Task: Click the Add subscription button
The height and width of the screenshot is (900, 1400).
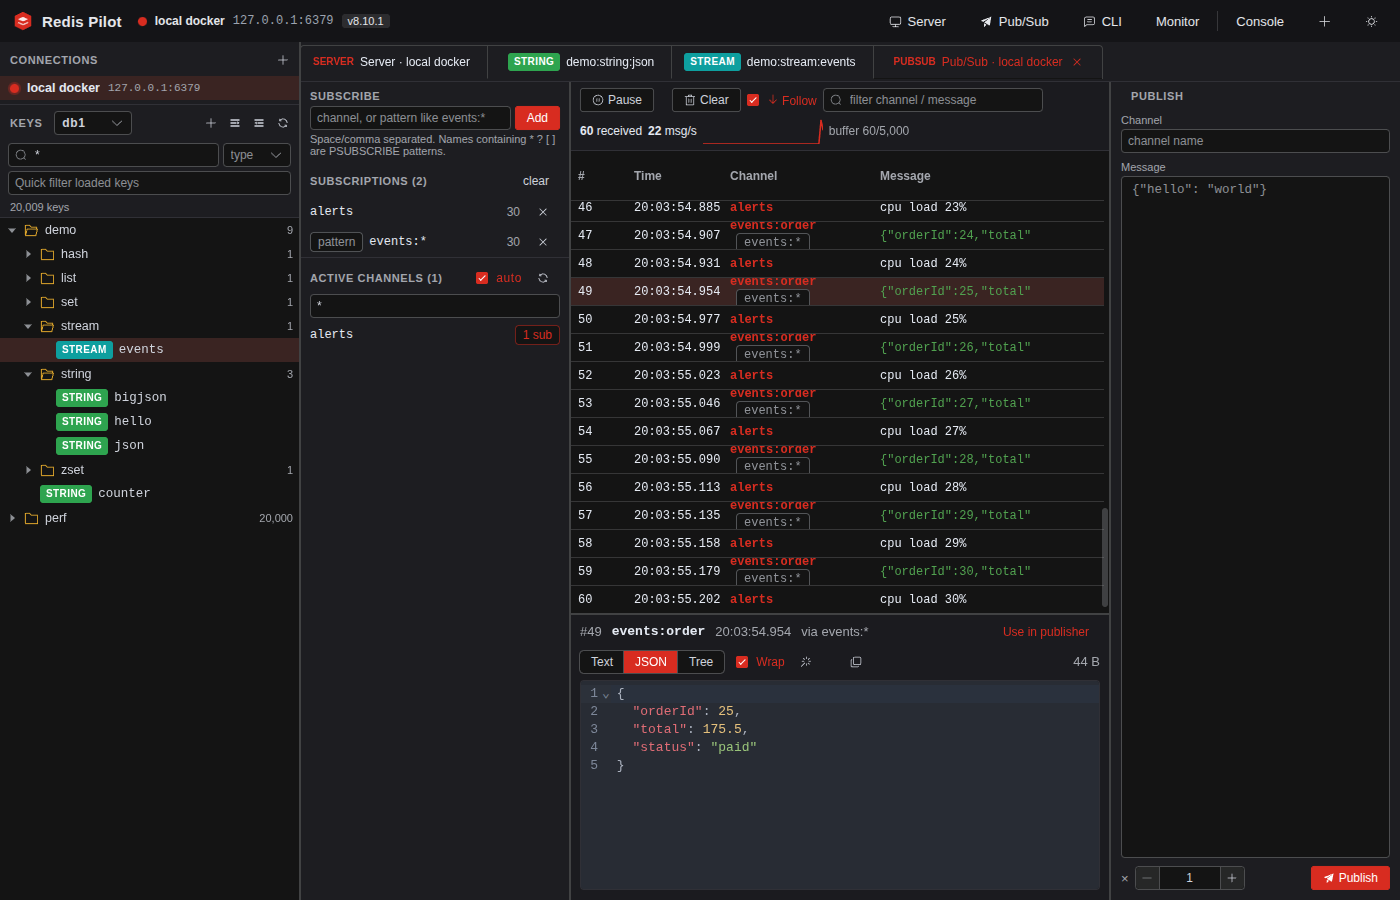Action: [x=537, y=118]
